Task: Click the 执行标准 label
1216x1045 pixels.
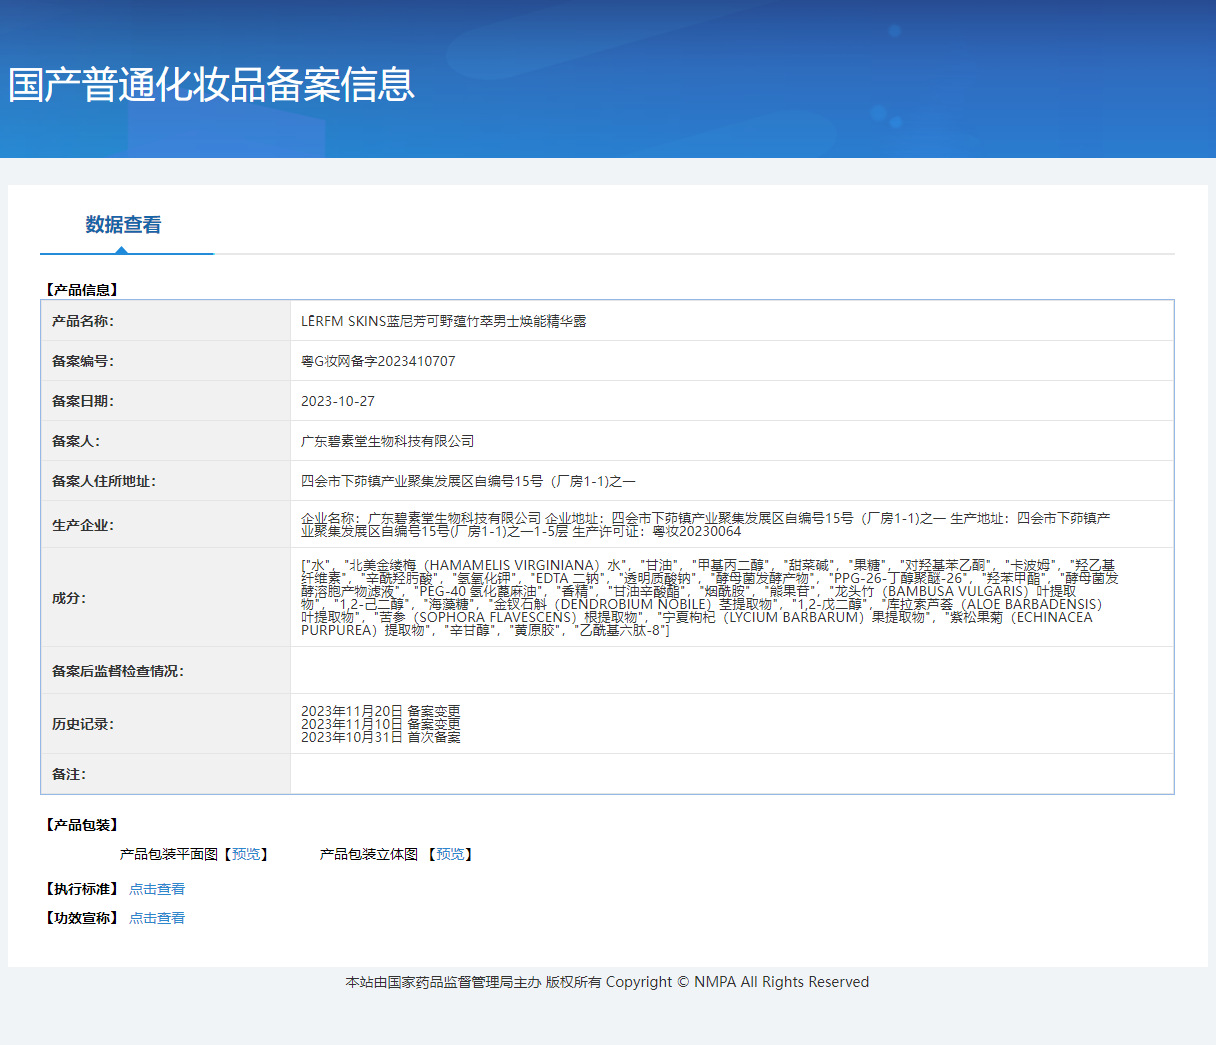Action: coord(82,889)
